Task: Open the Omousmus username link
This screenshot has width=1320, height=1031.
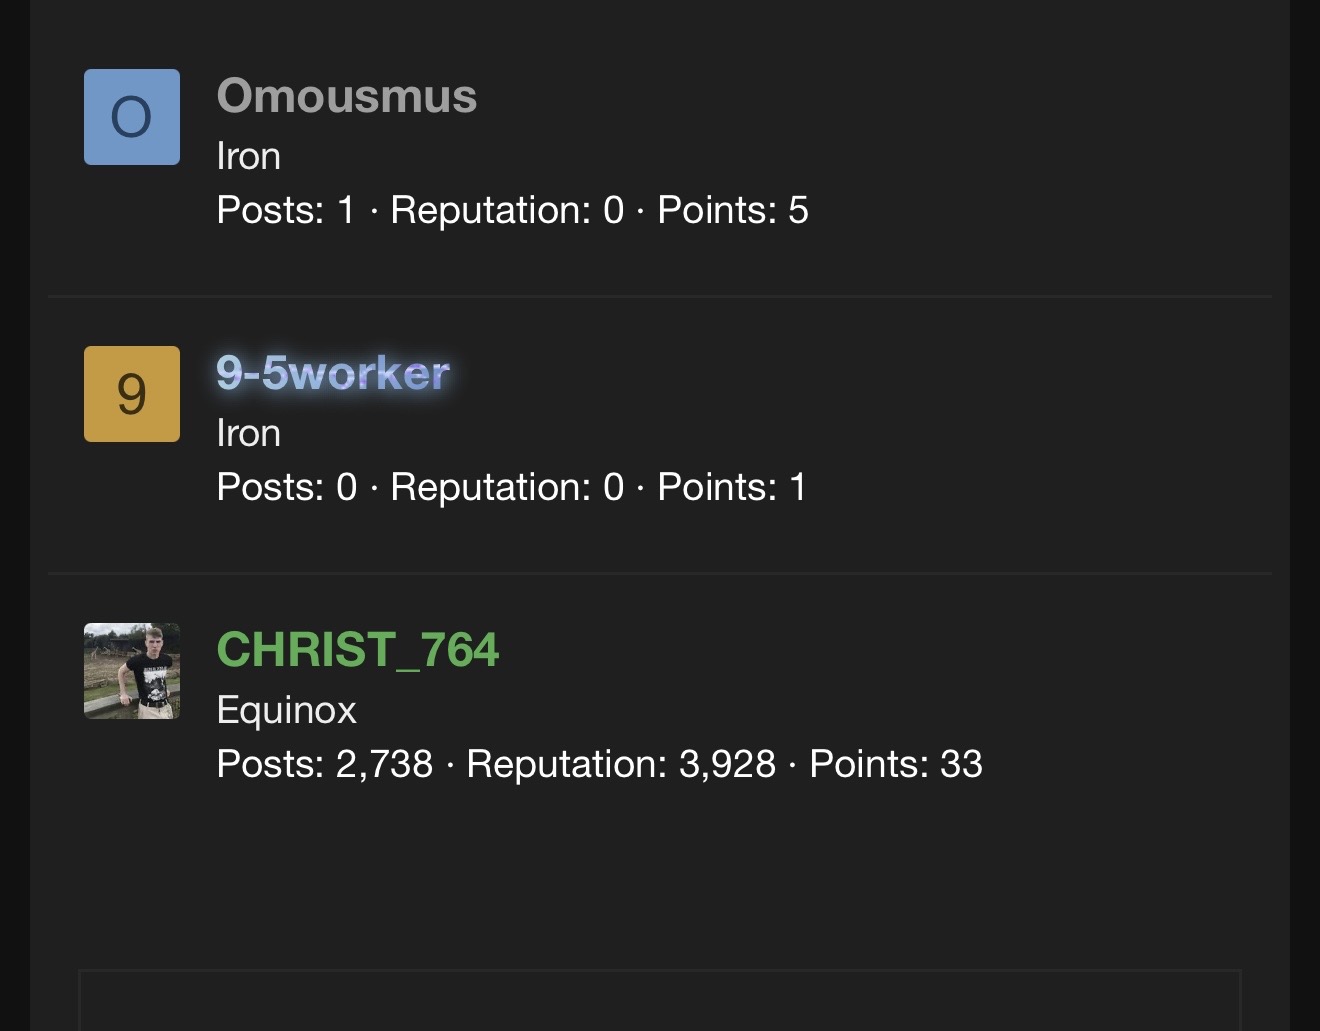Action: (x=346, y=96)
